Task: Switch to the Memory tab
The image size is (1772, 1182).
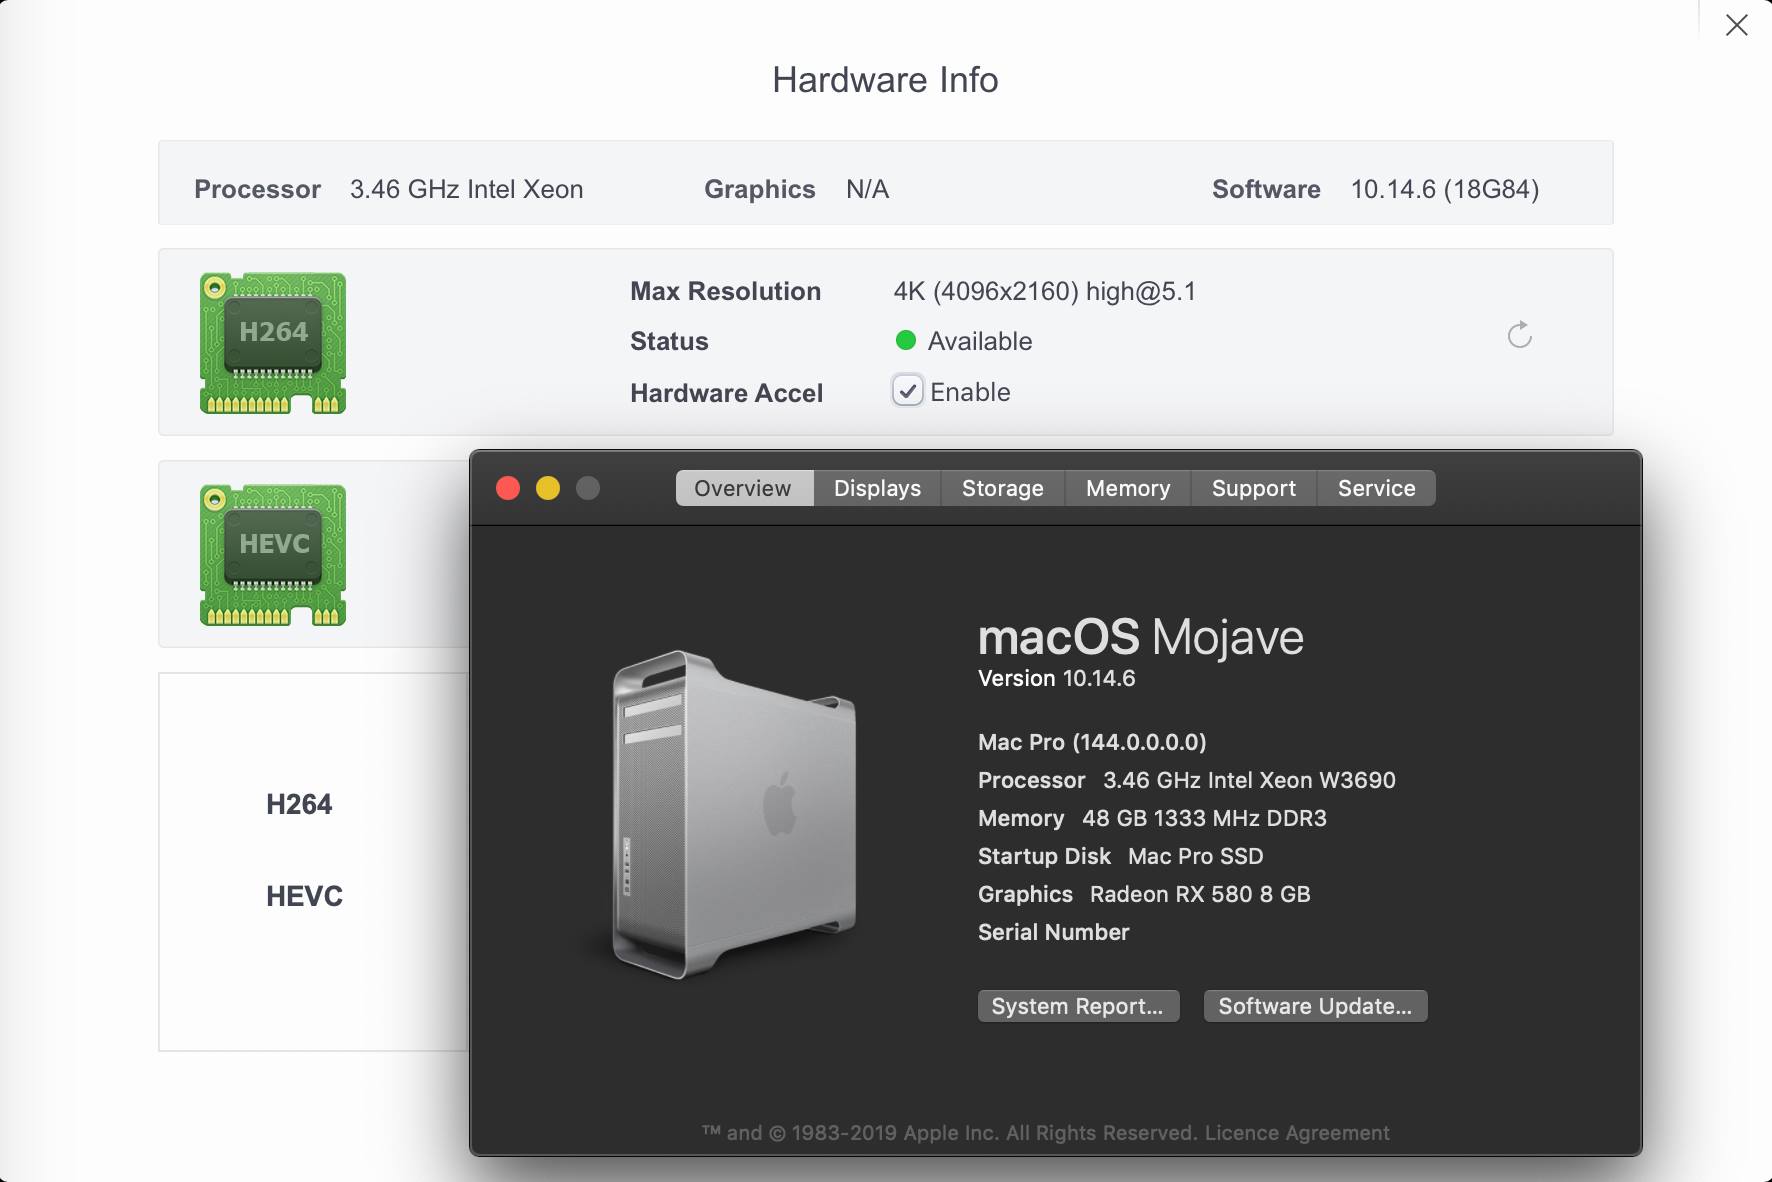Action: (x=1128, y=488)
